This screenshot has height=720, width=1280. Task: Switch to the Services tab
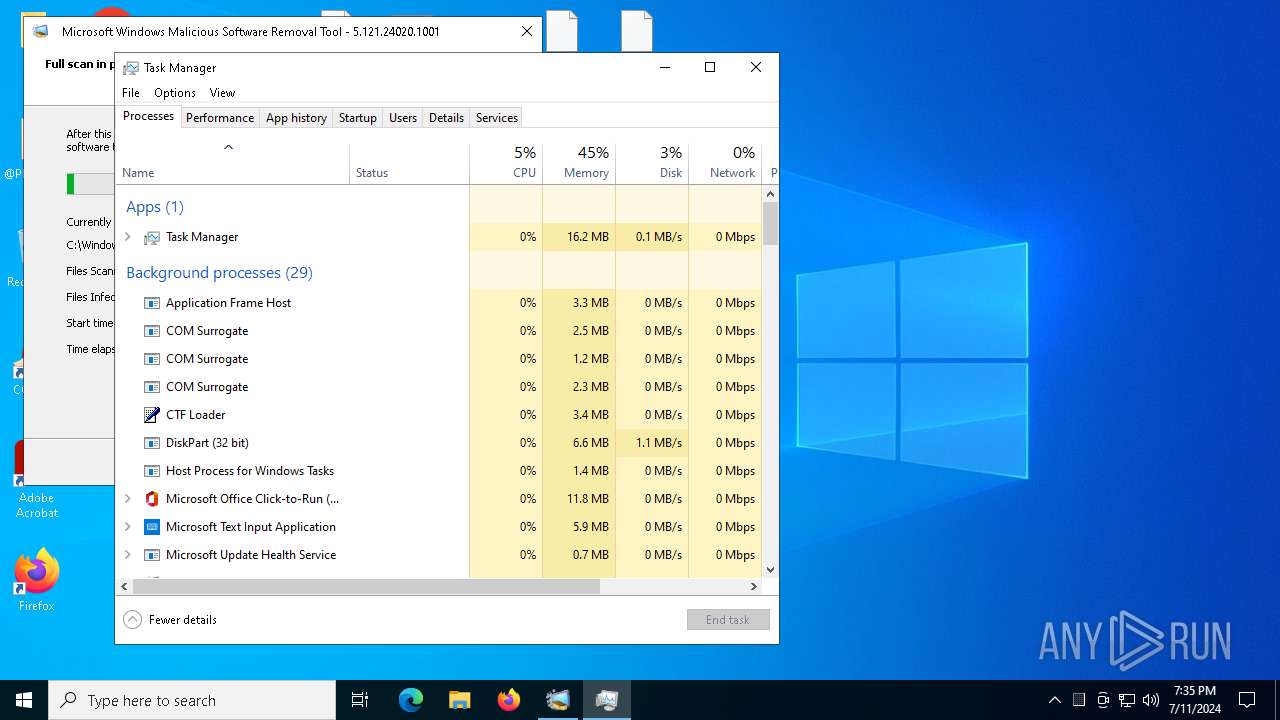click(497, 118)
